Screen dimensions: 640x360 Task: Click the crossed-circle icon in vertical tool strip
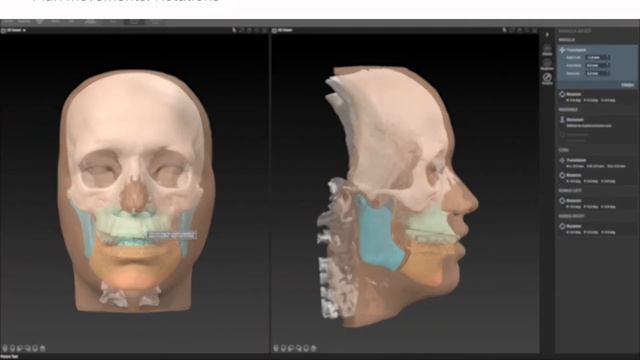click(547, 78)
